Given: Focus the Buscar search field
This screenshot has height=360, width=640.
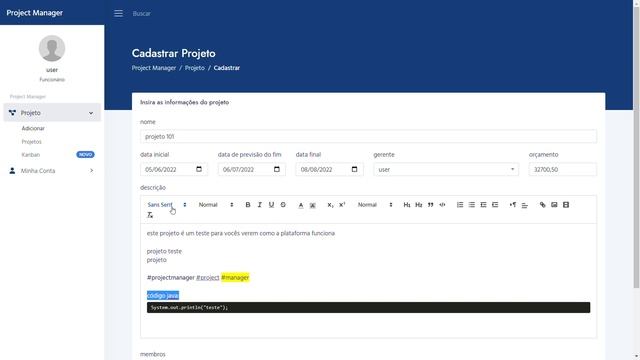Looking at the screenshot, I should (x=142, y=13).
